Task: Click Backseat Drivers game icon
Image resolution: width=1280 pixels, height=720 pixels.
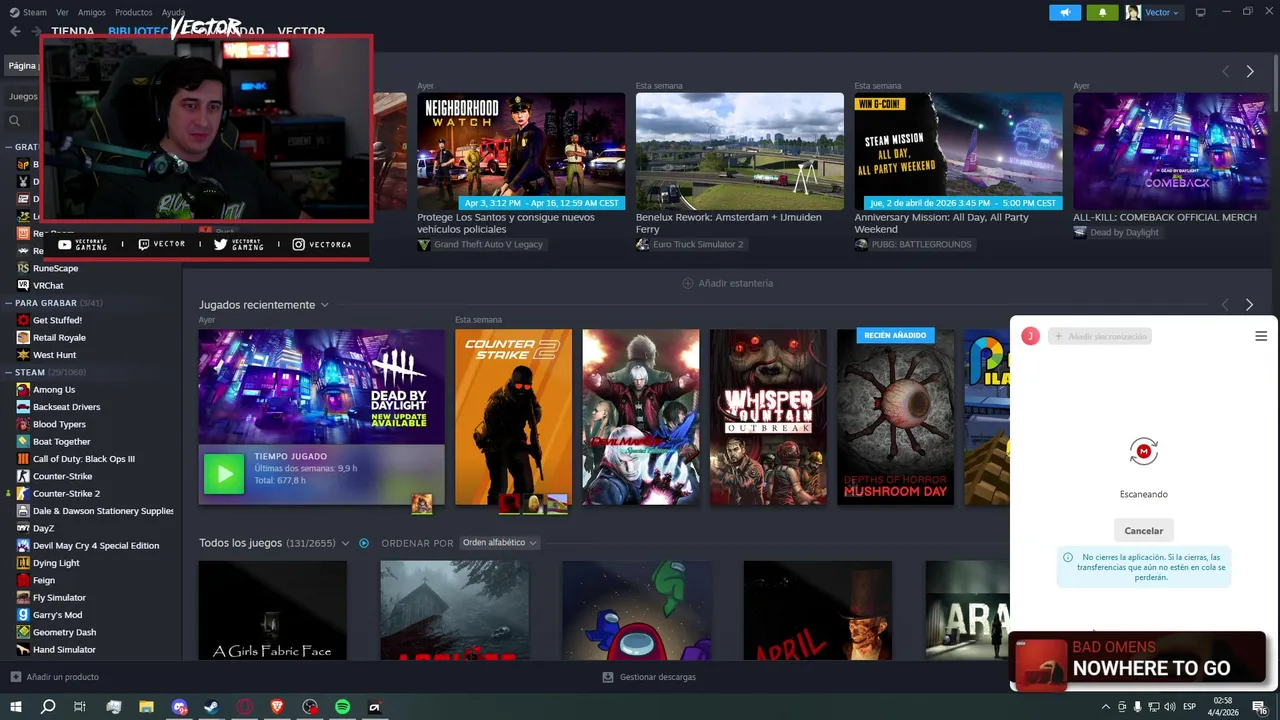Action: (23, 407)
